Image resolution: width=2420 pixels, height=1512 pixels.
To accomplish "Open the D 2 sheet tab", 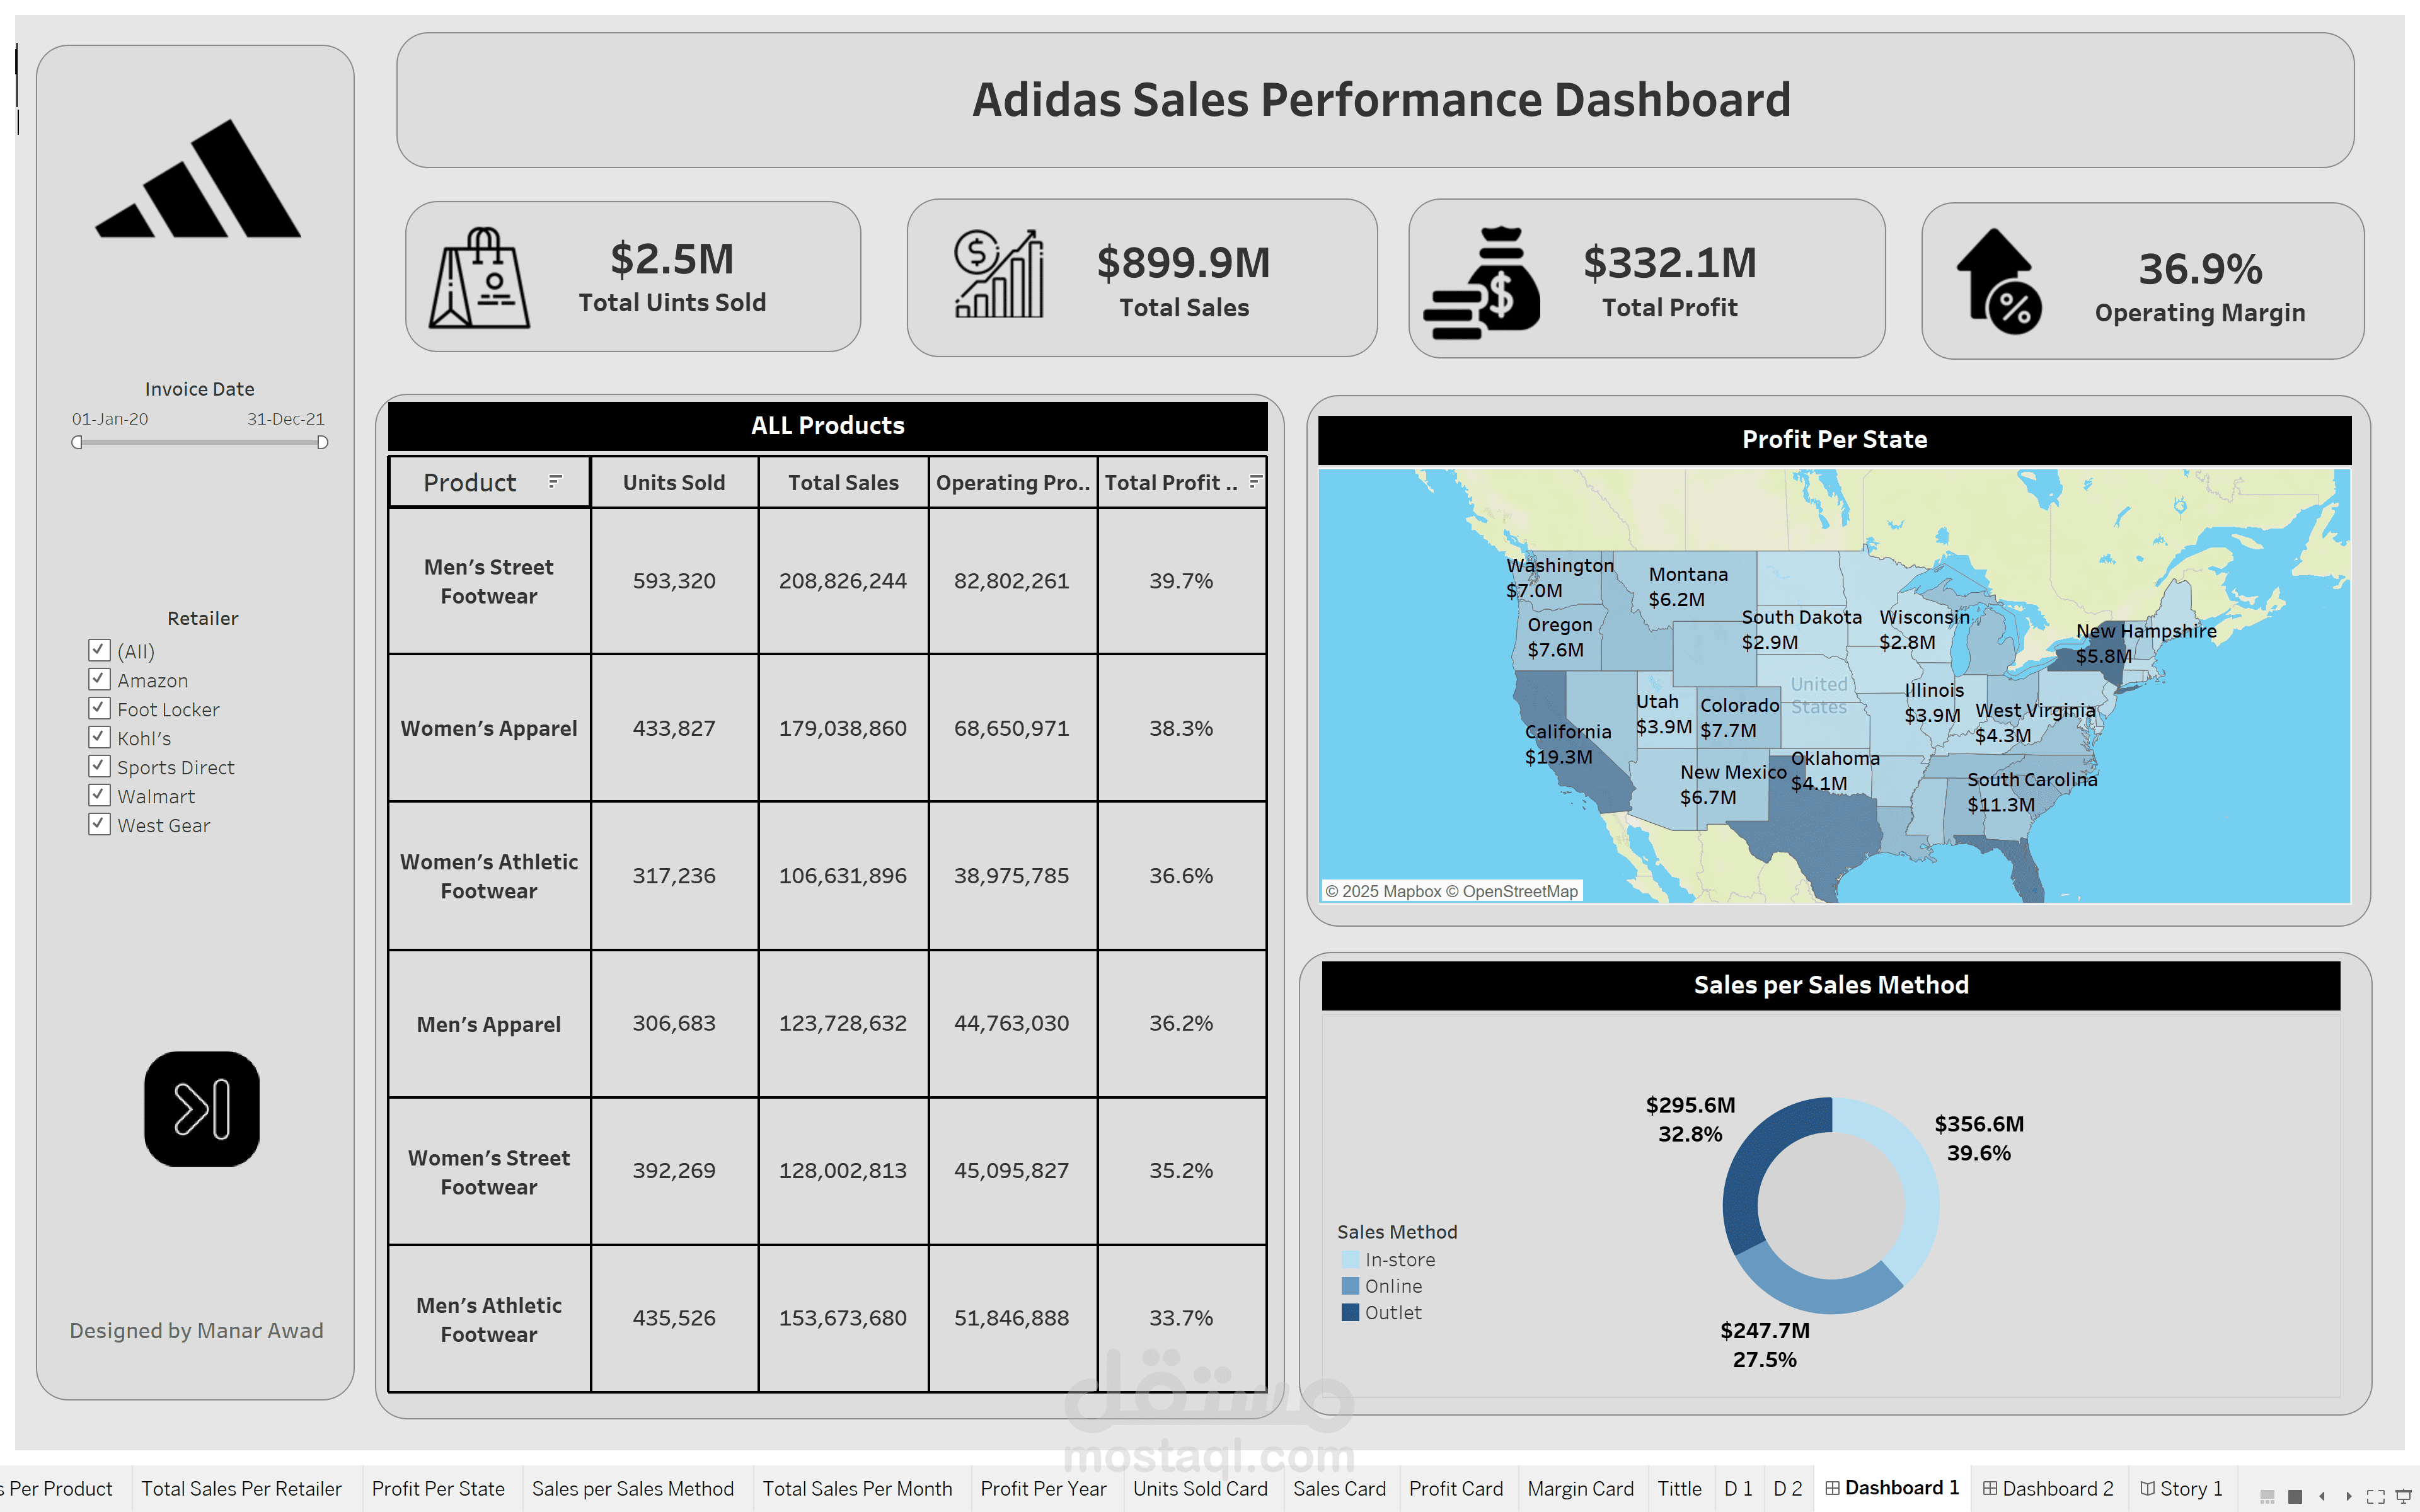I will click(x=1787, y=1488).
